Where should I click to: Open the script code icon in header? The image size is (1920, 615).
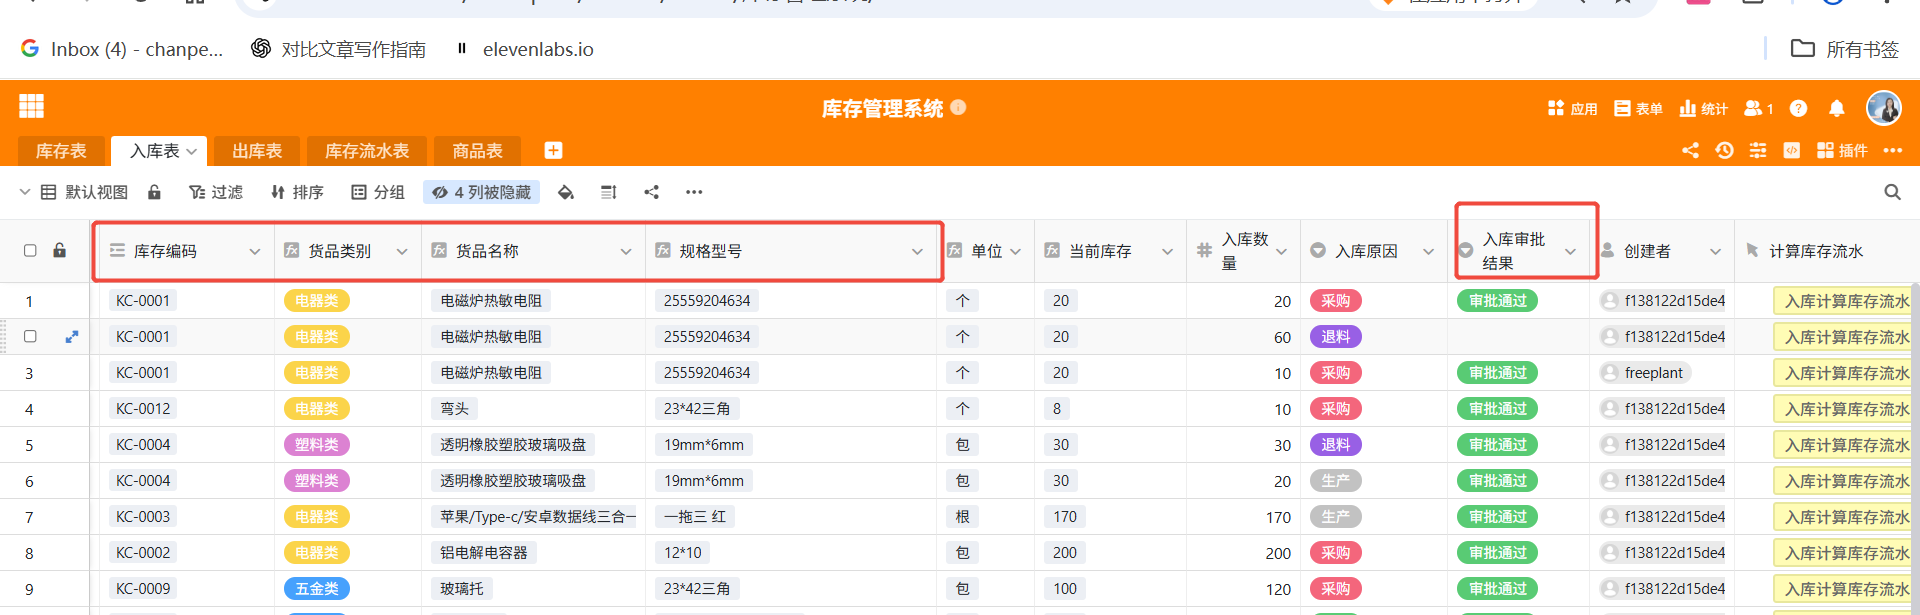coord(1791,150)
